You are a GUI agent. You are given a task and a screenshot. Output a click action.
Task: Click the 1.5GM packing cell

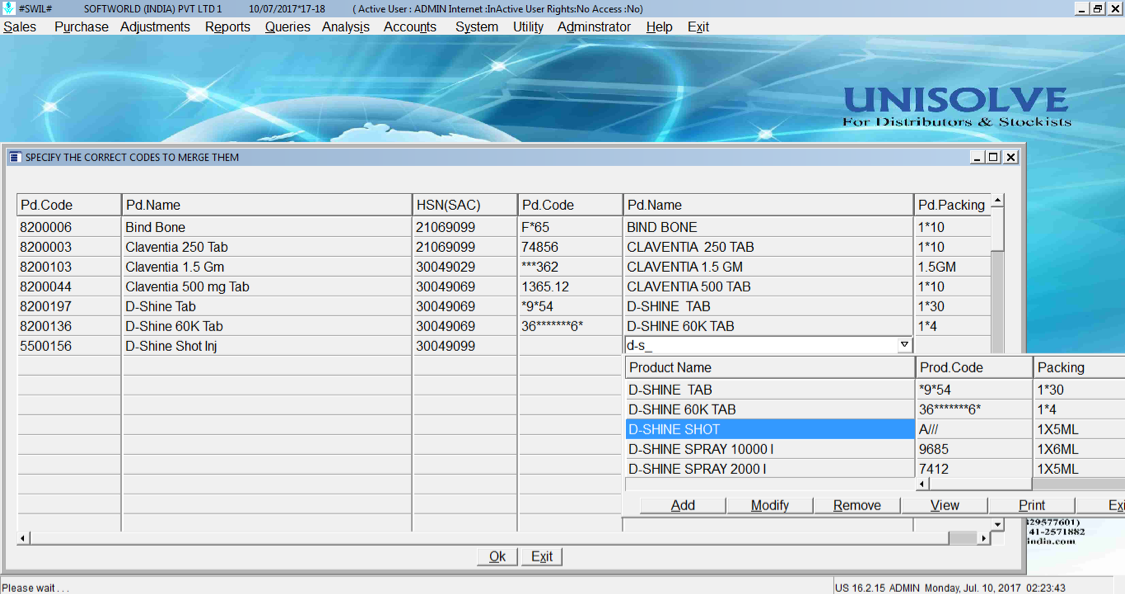(952, 267)
